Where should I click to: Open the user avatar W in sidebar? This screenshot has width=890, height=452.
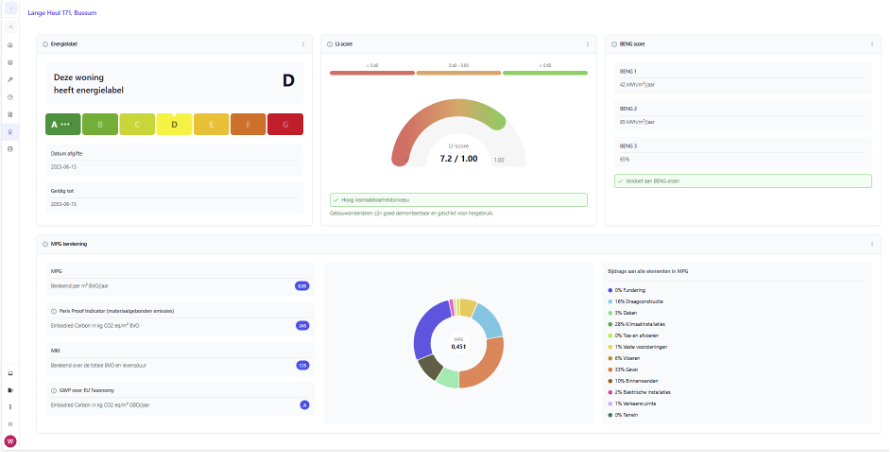tap(10, 441)
